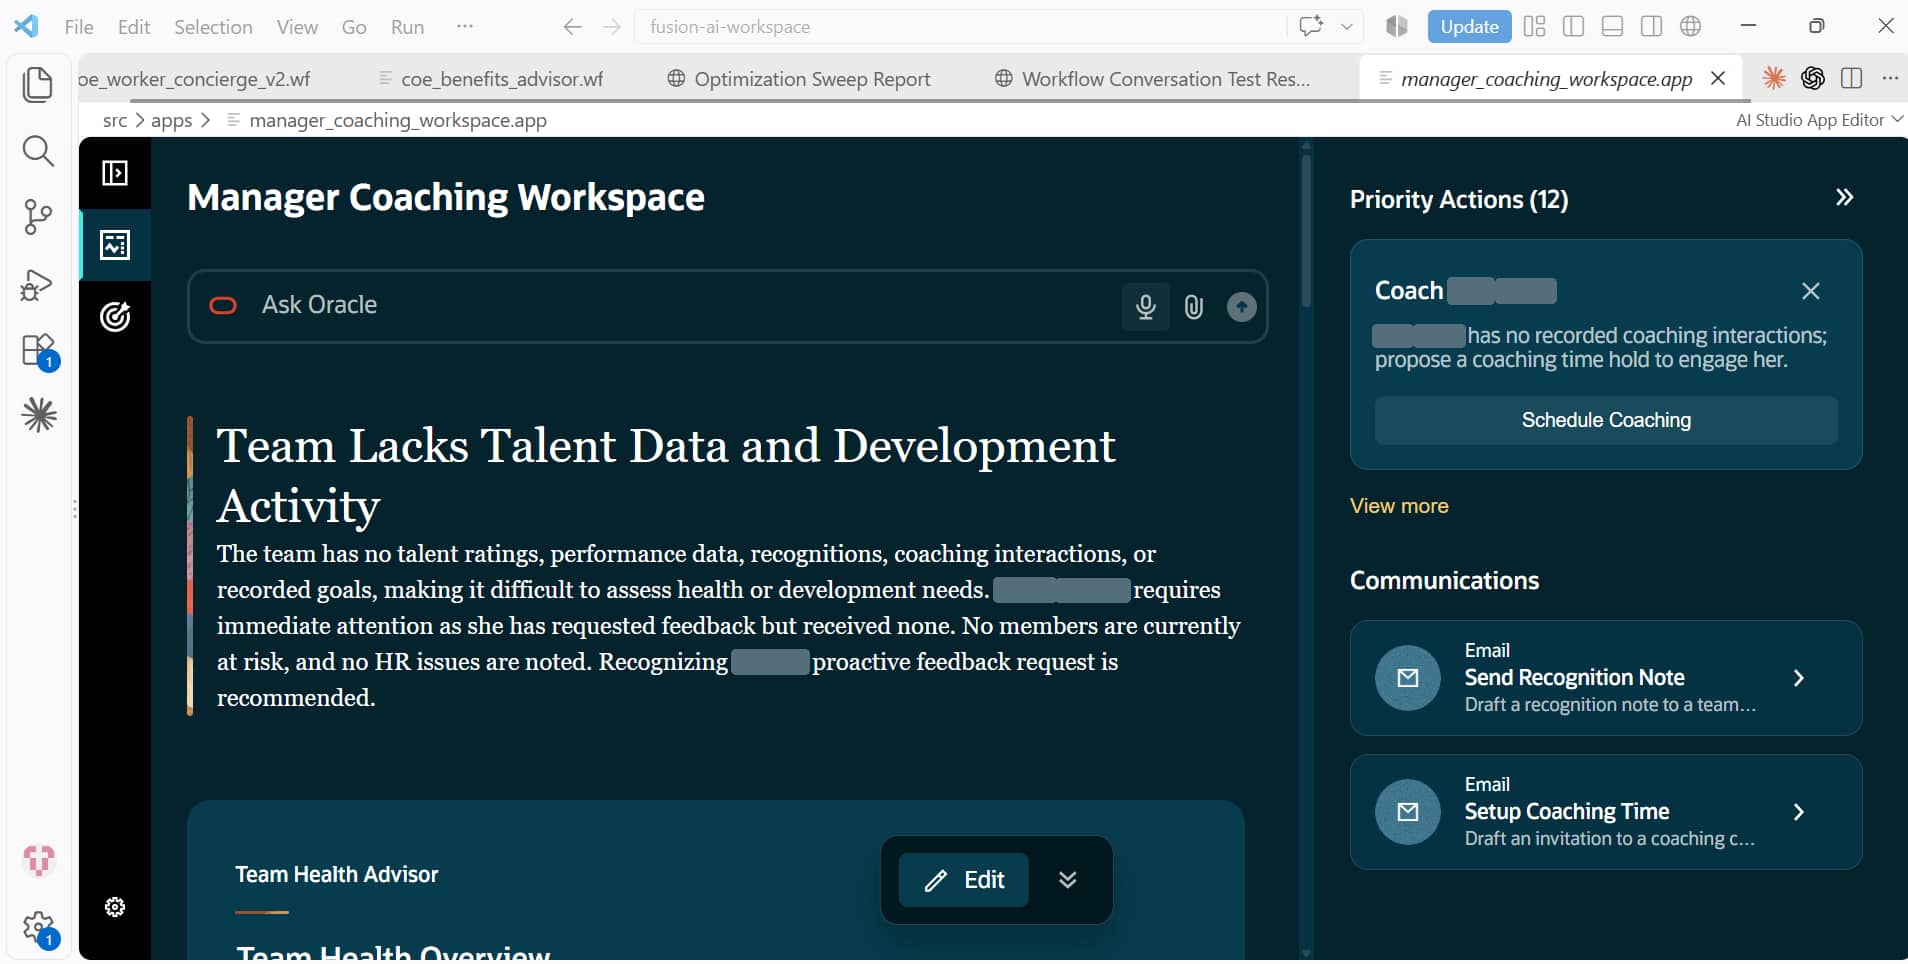The width and height of the screenshot is (1908, 964).
Task: Click the Update button in title bar
Action: [x=1469, y=27]
